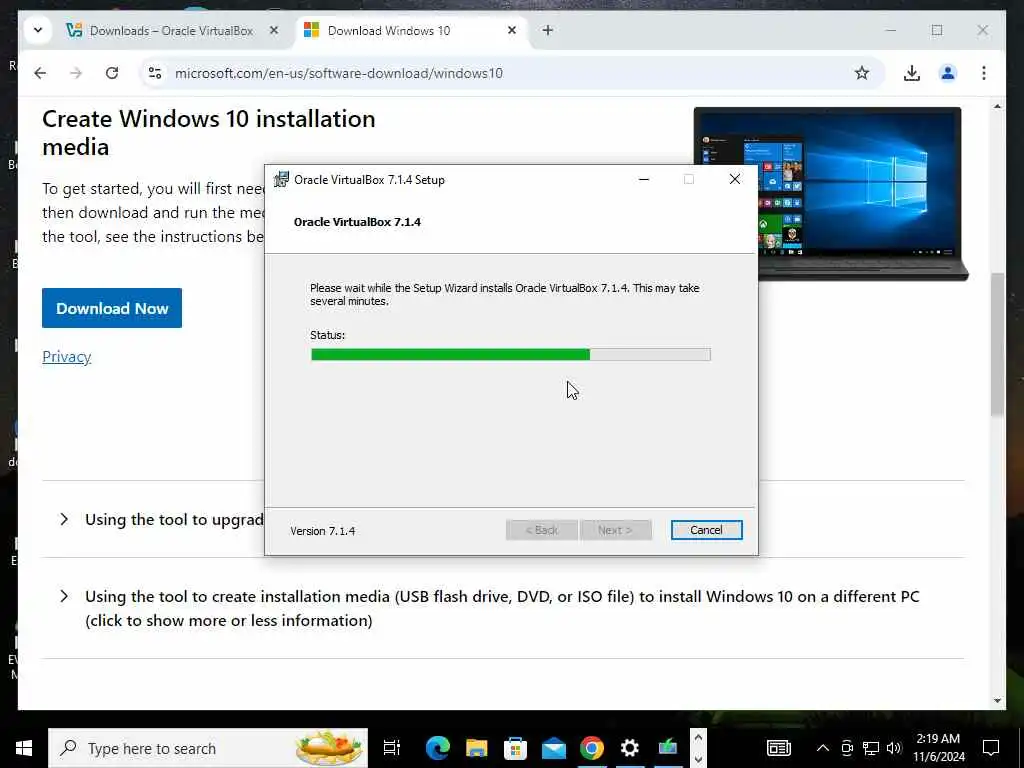1024x768 pixels.
Task: Open the taskbar clock and date
Action: coord(938,748)
